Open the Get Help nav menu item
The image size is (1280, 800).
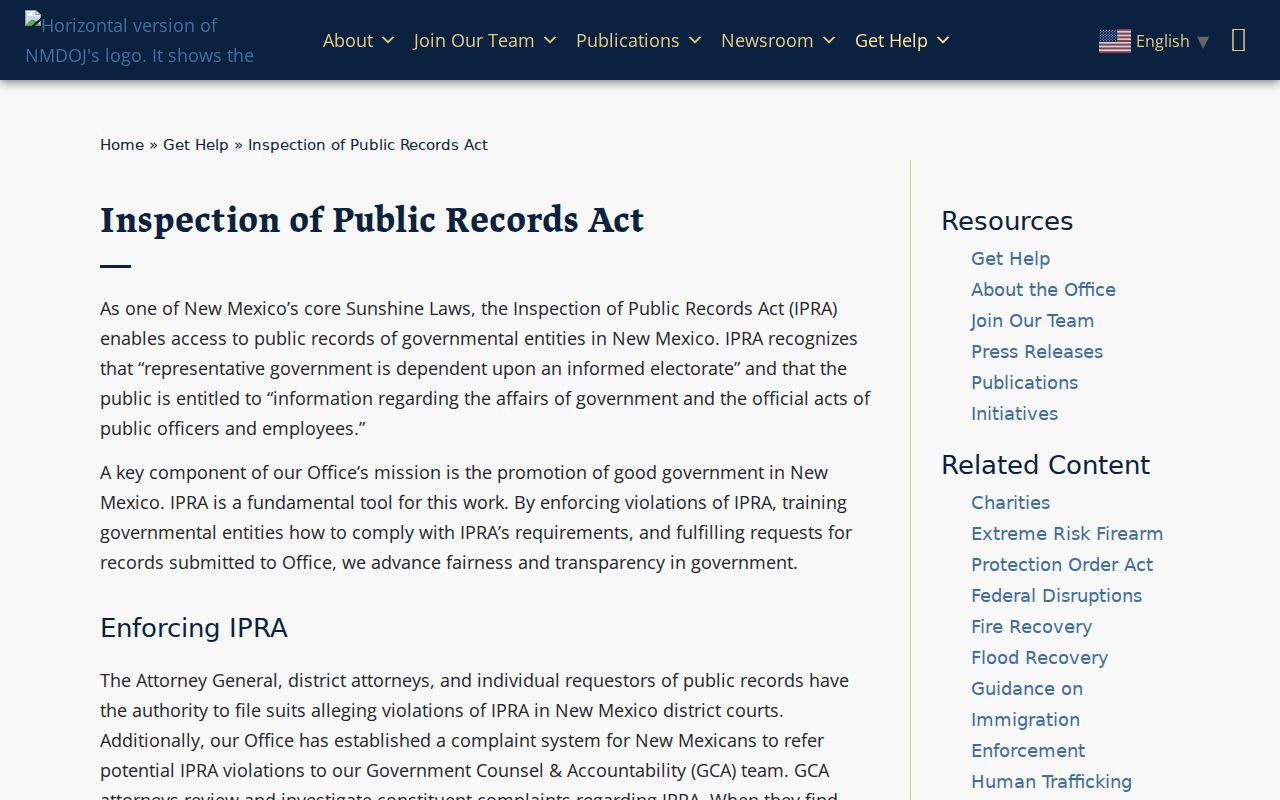891,40
